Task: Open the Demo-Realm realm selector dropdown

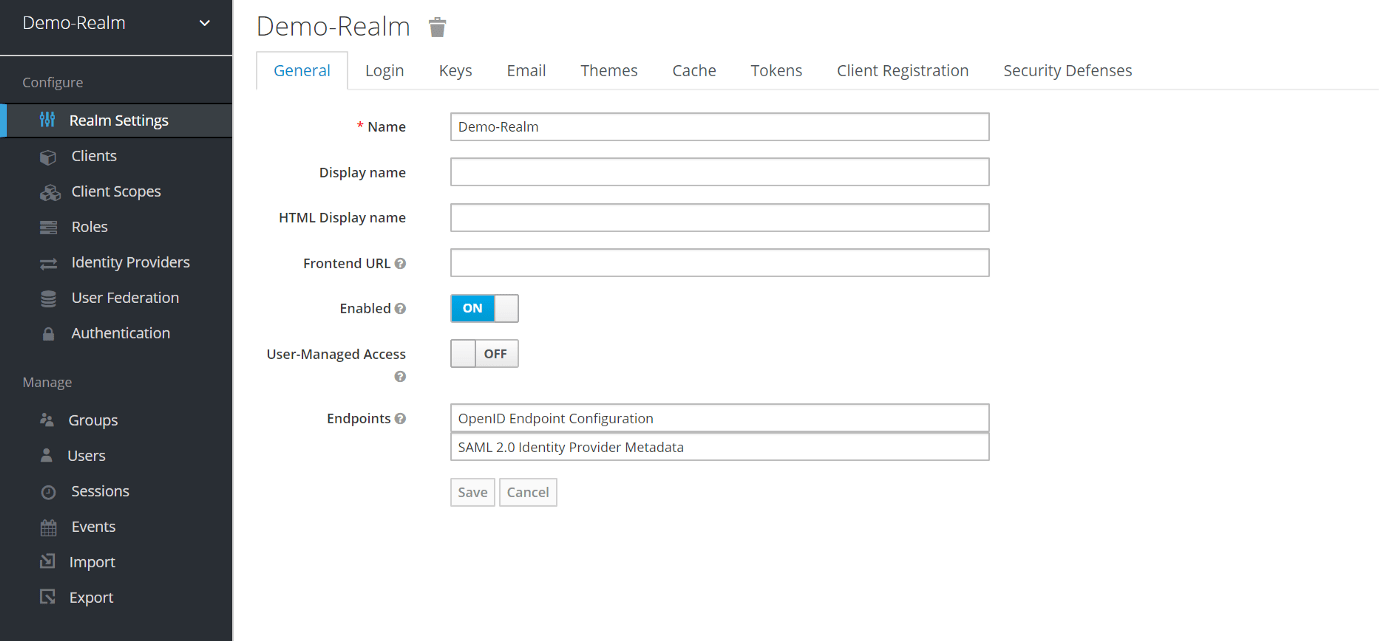Action: tap(116, 23)
